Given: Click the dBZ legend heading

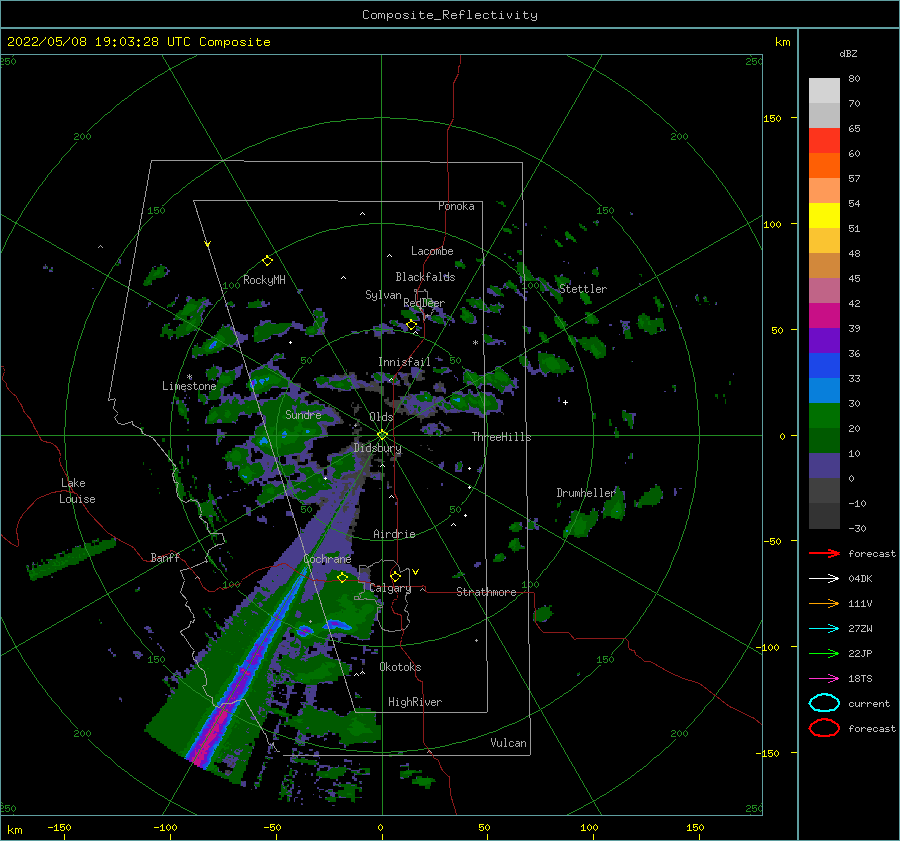Looking at the screenshot, I should [x=848, y=53].
